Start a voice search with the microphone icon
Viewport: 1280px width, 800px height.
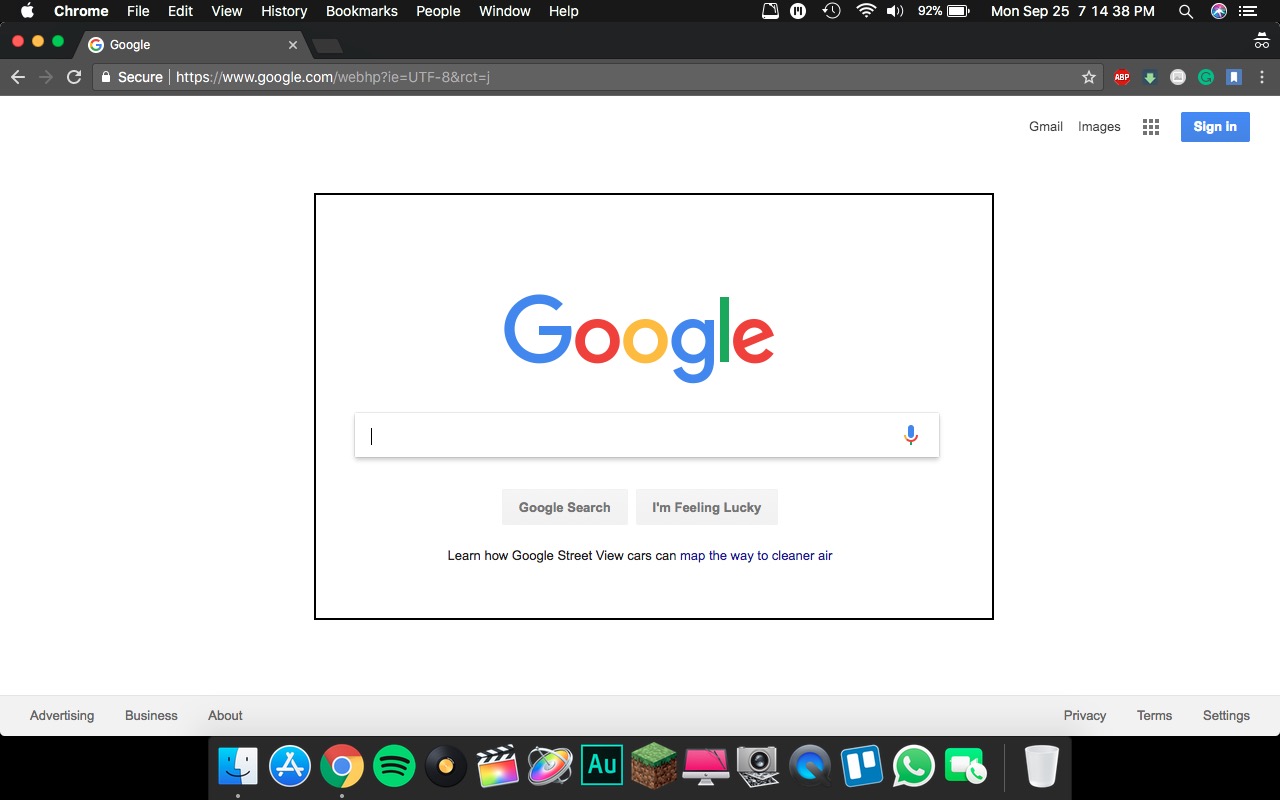tap(910, 435)
